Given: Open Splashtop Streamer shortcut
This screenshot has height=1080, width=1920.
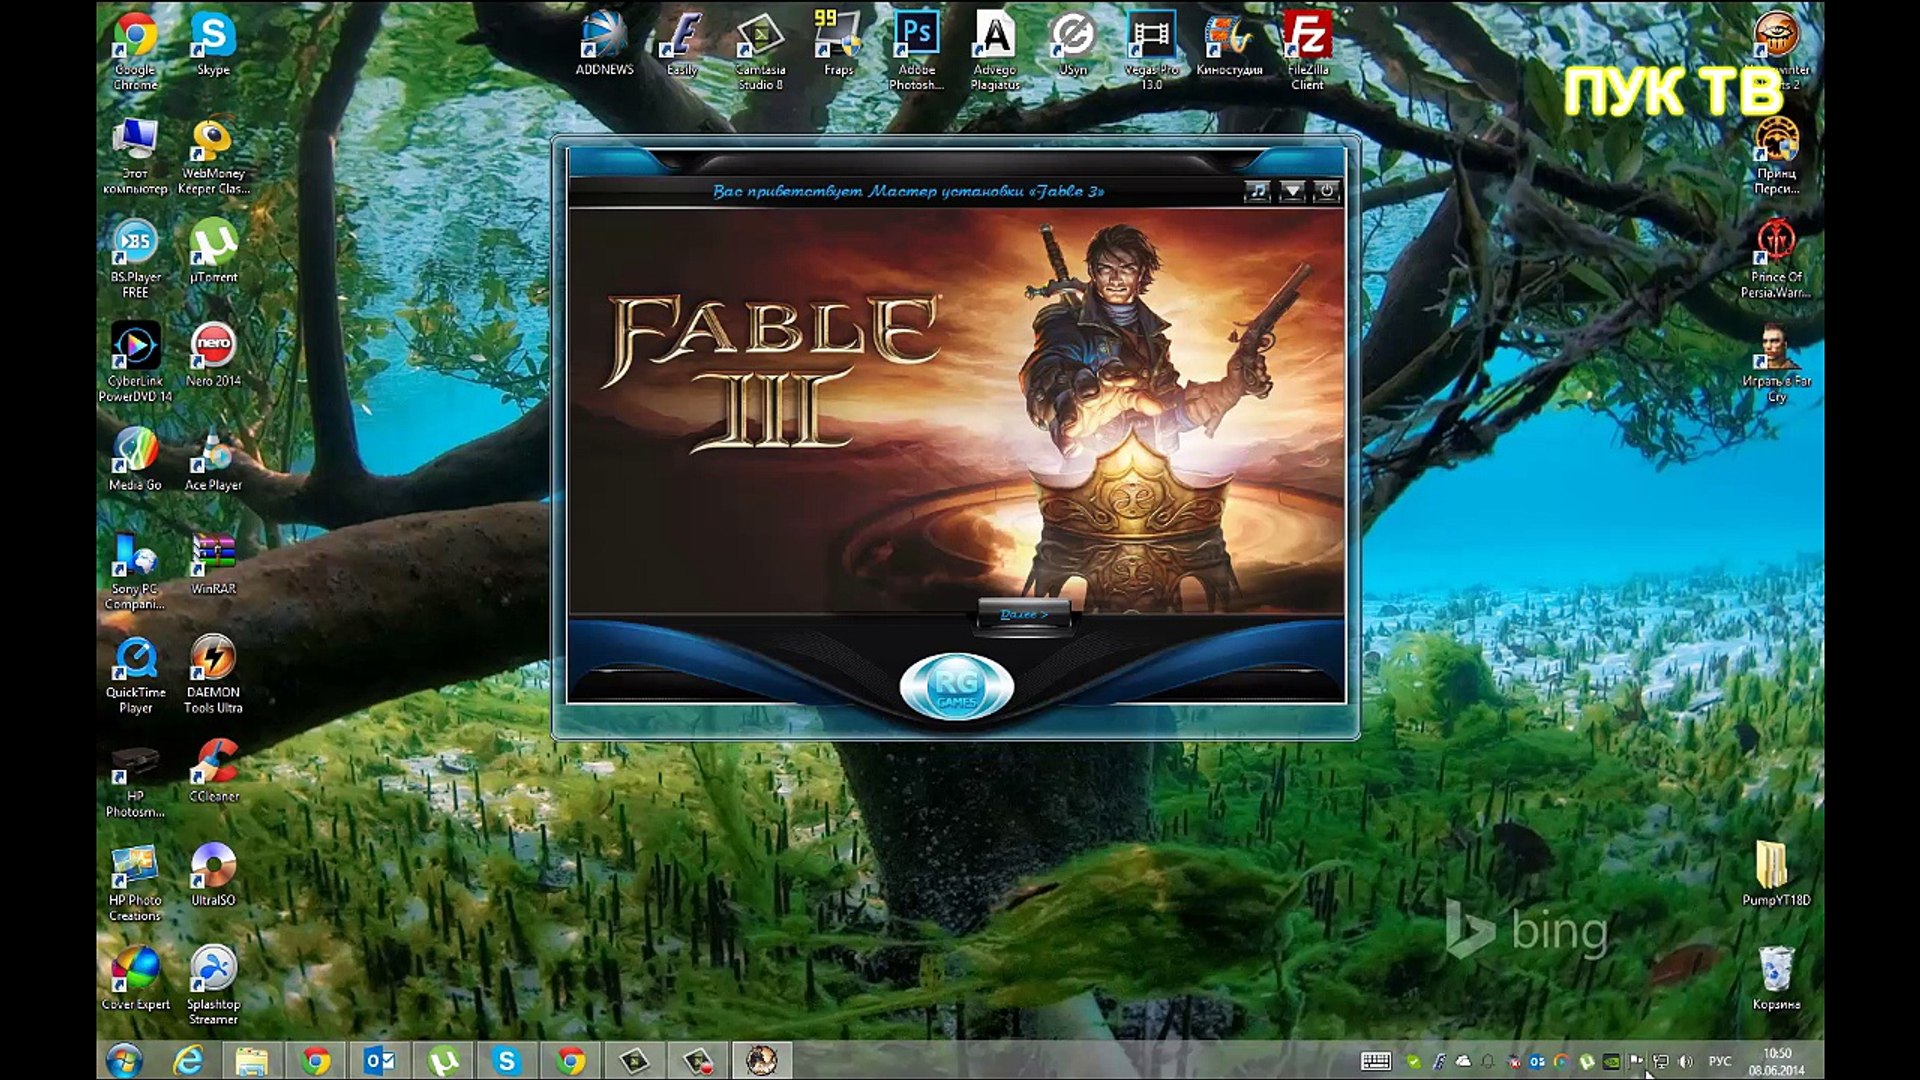Looking at the screenshot, I should click(213, 986).
